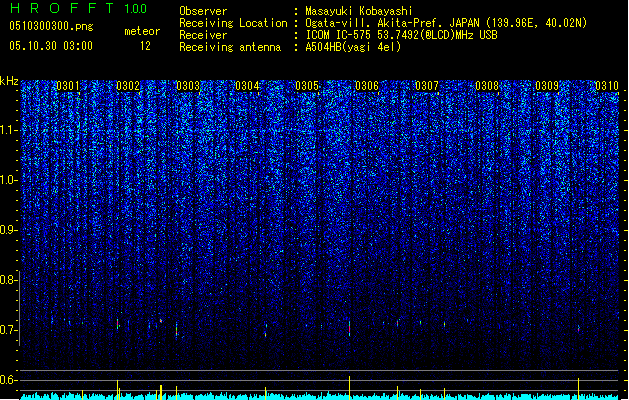Click the 0.7 frequency axis label
This screenshot has height=400, width=629.
(9, 330)
